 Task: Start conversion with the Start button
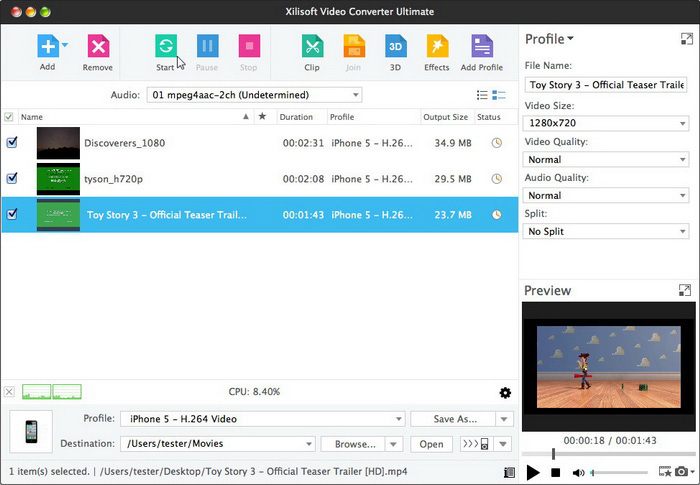point(165,46)
